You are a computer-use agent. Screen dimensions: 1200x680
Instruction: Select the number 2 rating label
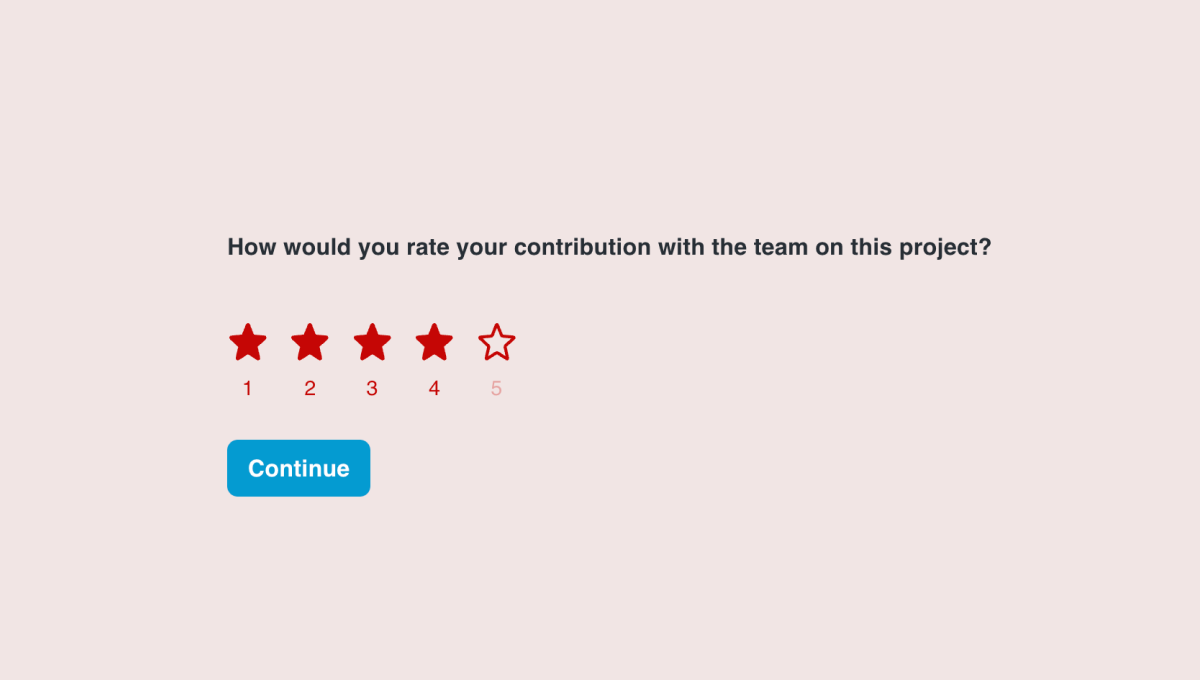tap(310, 389)
